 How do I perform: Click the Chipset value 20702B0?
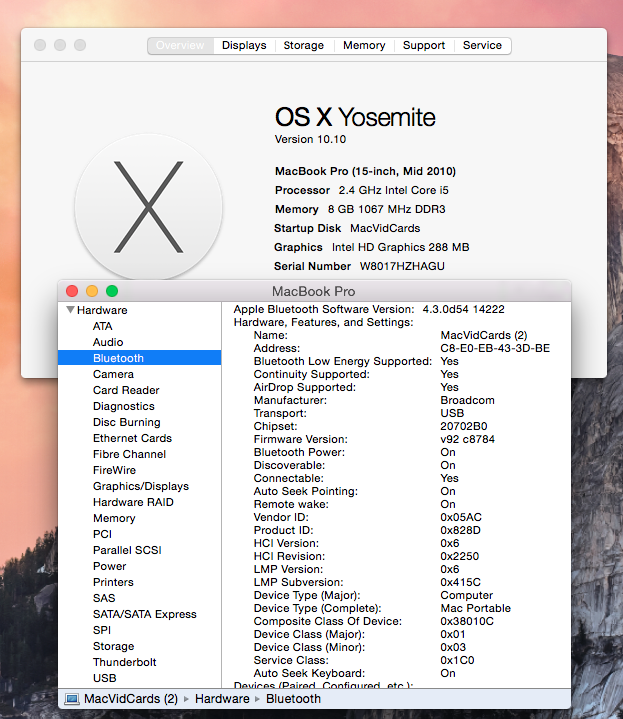pyautogui.click(x=464, y=426)
